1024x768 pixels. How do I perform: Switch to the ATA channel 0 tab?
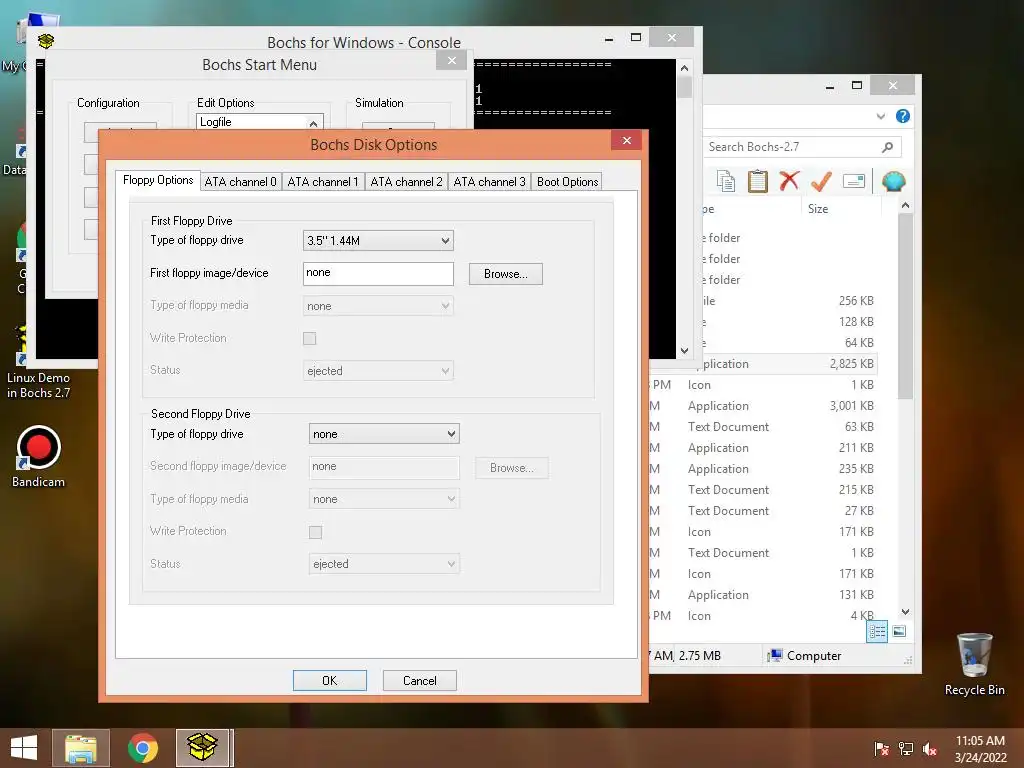pos(240,182)
